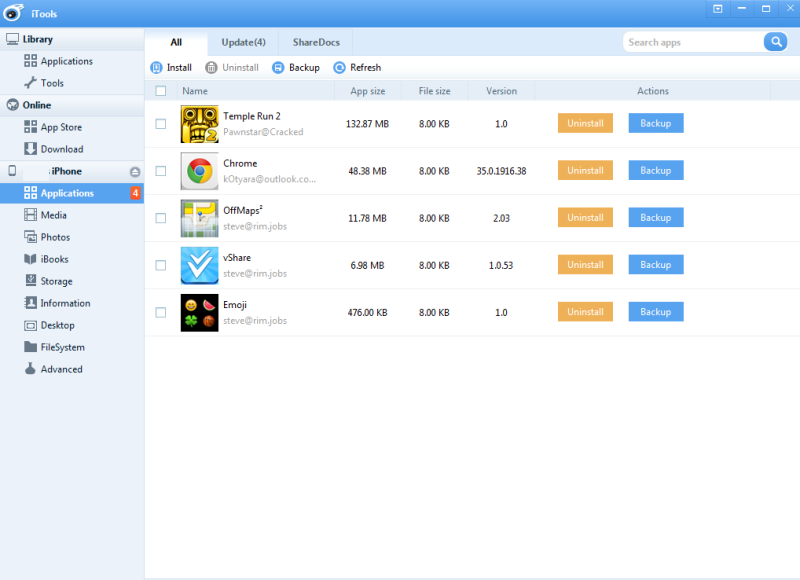Check the Emoji row checkbox
Viewport: 800px width, 580px height.
click(161, 312)
